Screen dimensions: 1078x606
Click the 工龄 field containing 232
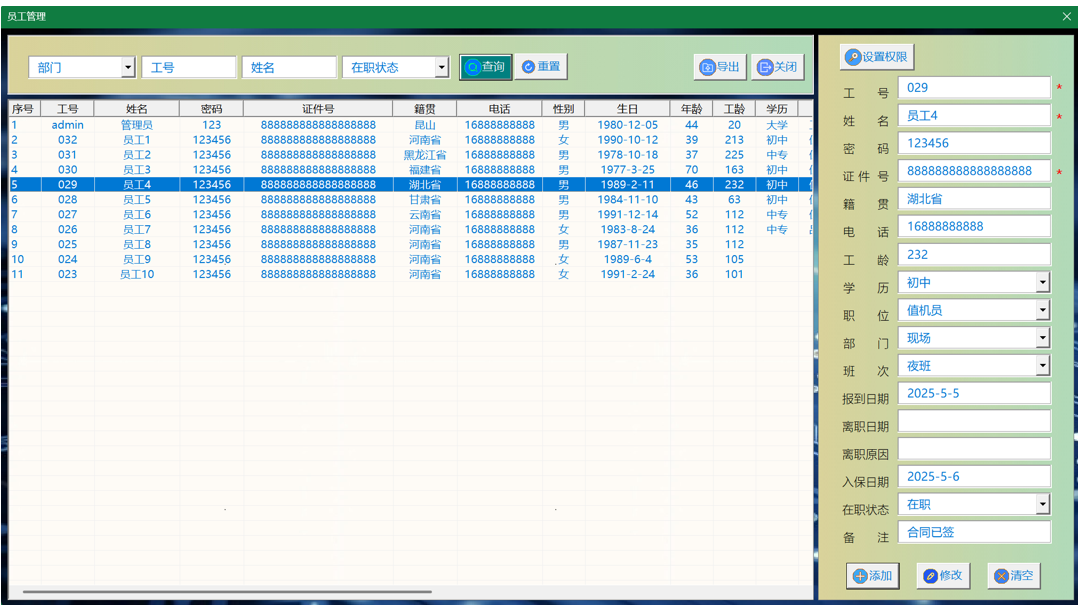click(x=974, y=255)
